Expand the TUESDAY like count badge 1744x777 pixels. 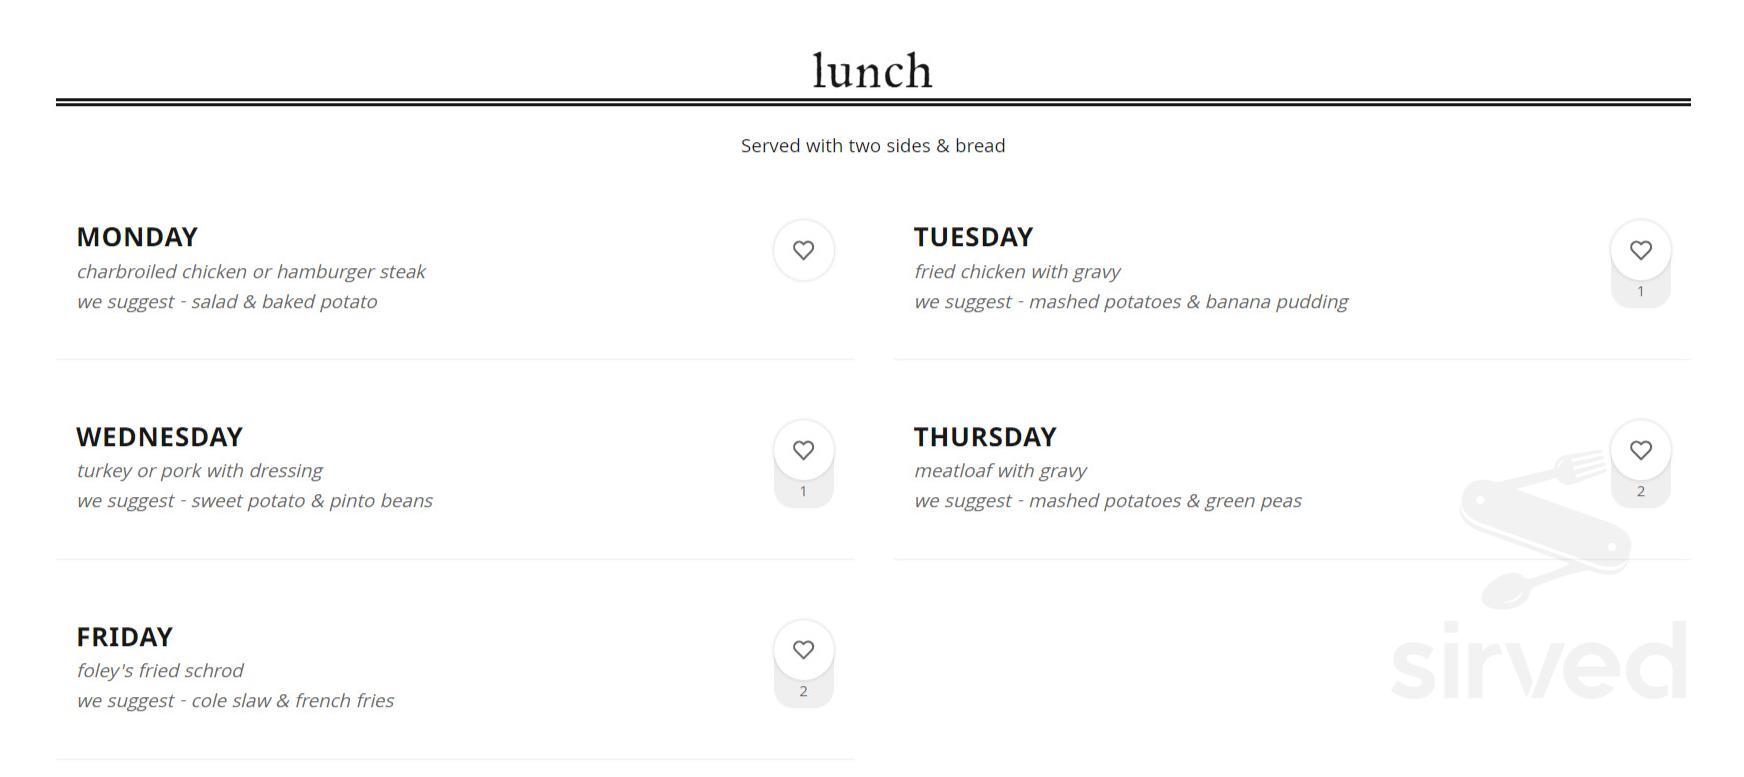[1640, 291]
